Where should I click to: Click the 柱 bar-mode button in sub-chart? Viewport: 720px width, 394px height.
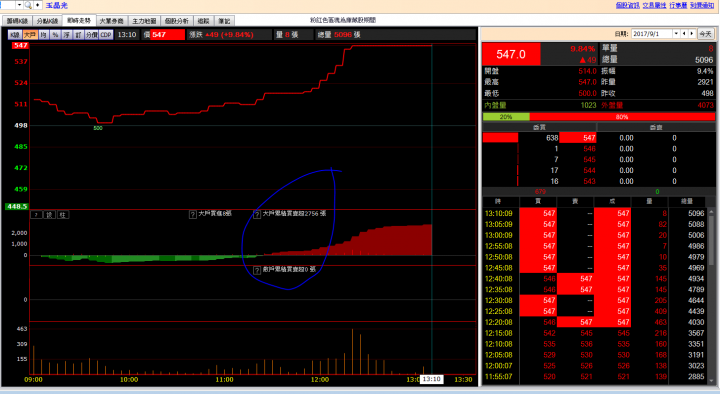(x=63, y=215)
